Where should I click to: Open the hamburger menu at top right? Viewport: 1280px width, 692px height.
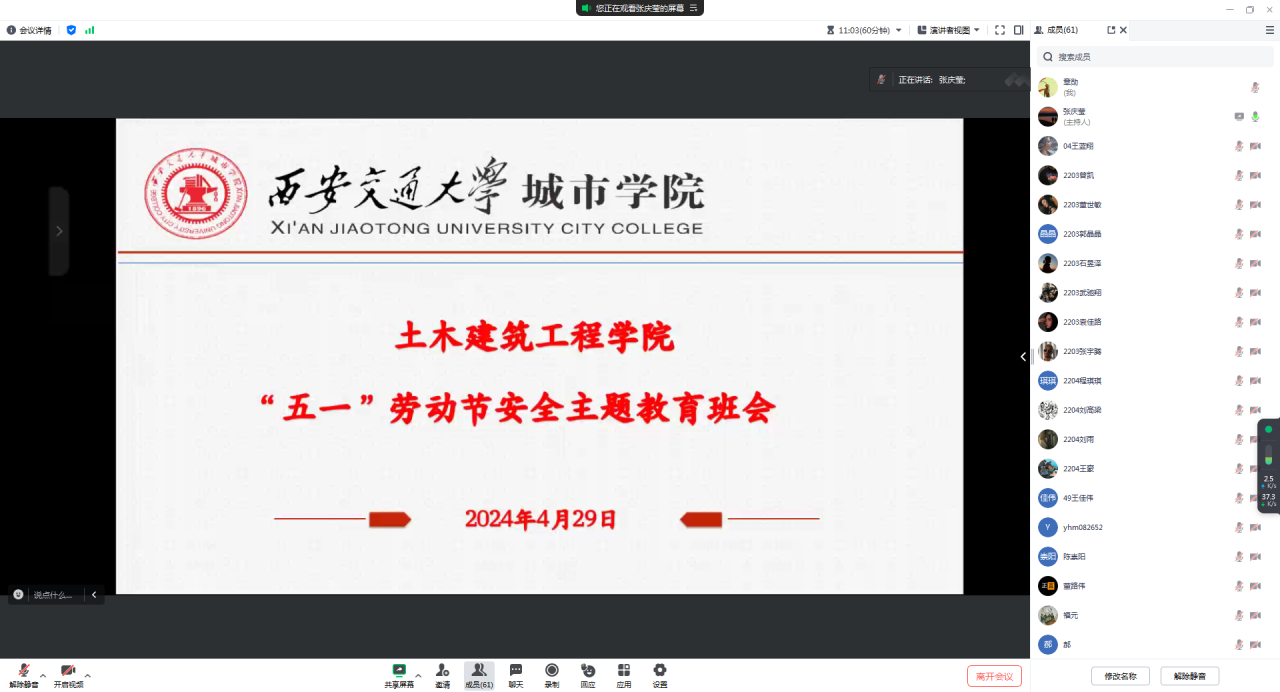1270,30
